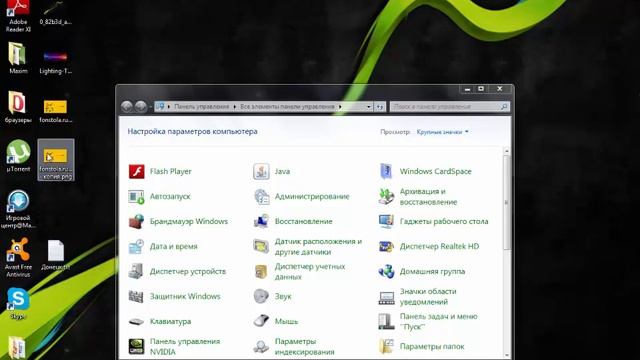
Task: Click the Звук speaker icon
Action: coord(261,297)
